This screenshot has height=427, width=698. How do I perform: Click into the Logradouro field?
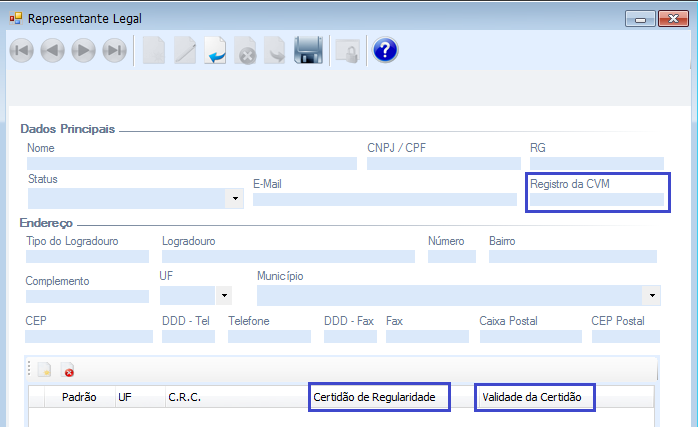click(288, 256)
